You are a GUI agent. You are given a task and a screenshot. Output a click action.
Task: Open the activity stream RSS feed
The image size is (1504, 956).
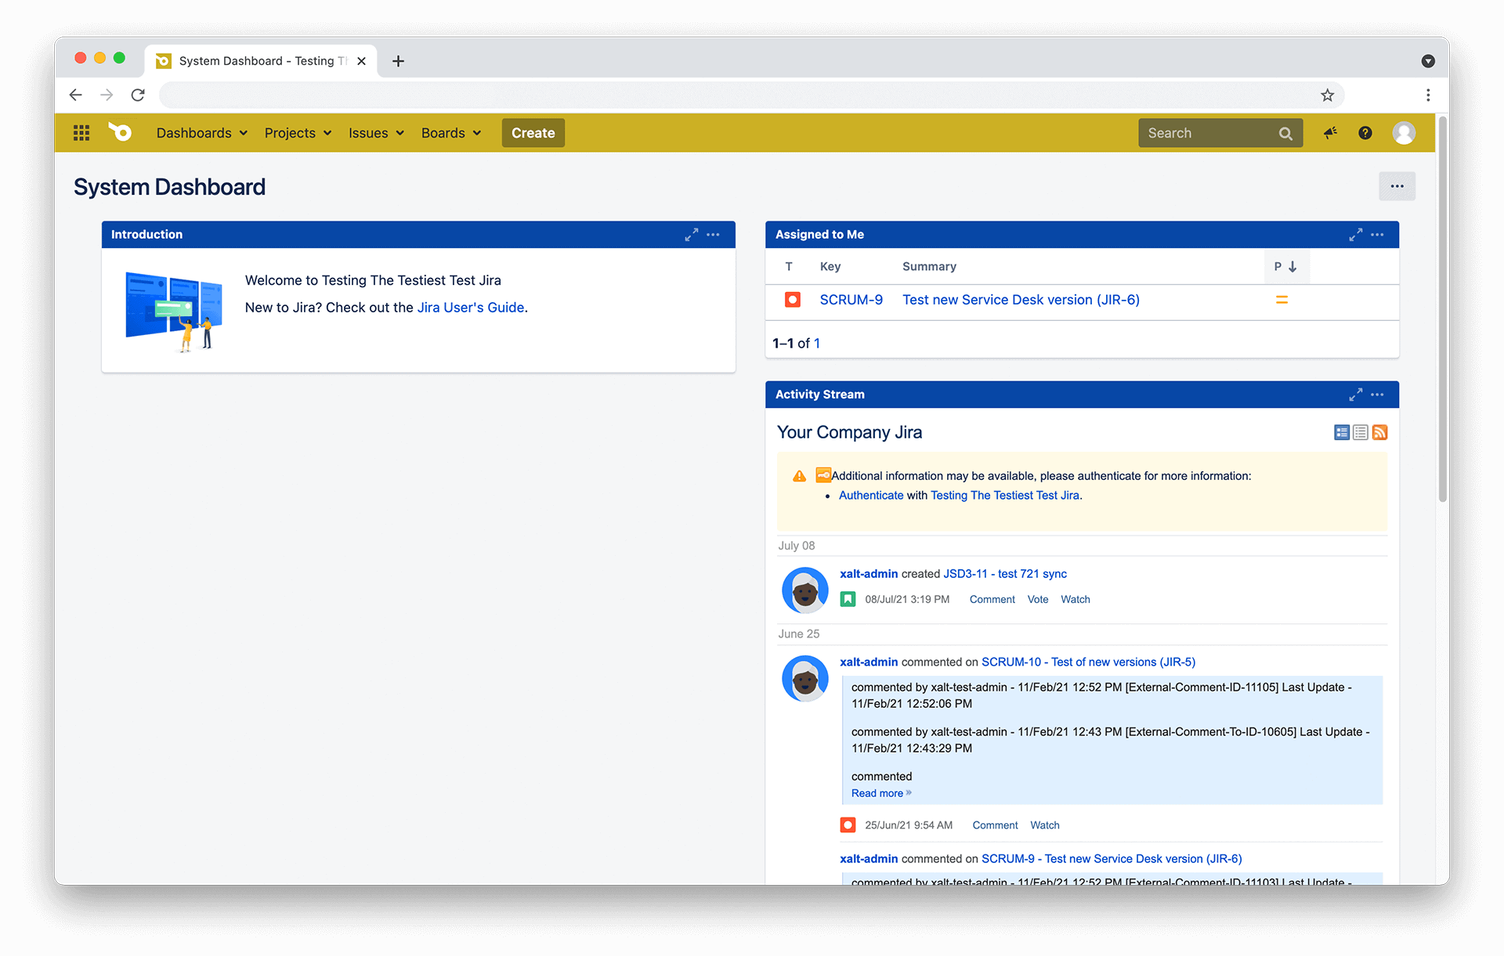[x=1380, y=432]
